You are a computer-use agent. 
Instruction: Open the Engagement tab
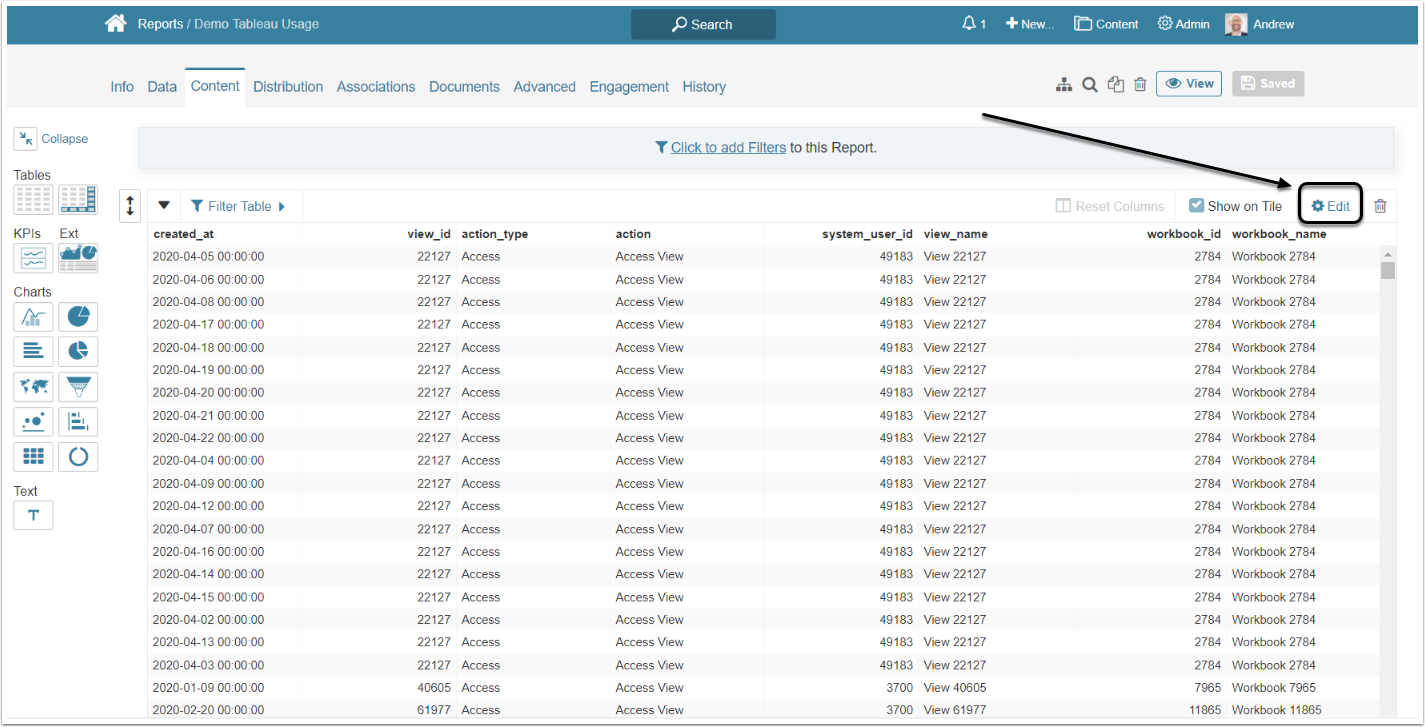coord(629,87)
